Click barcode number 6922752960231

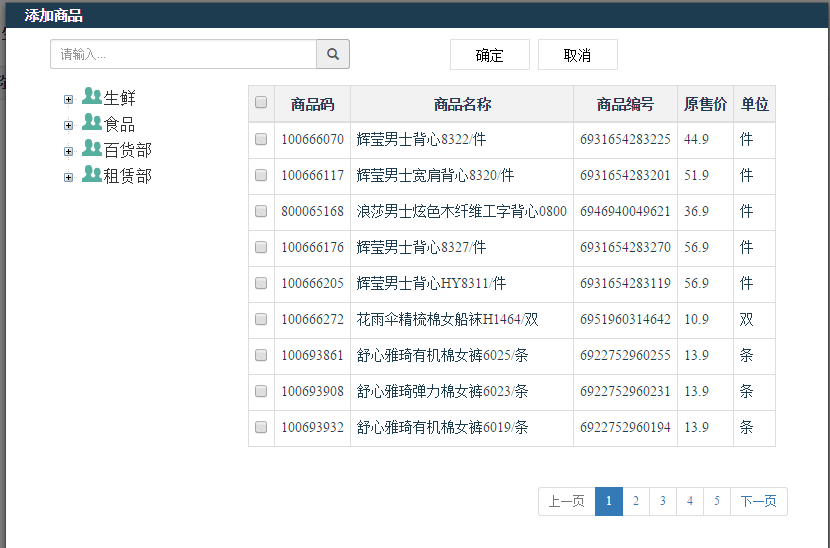point(625,391)
